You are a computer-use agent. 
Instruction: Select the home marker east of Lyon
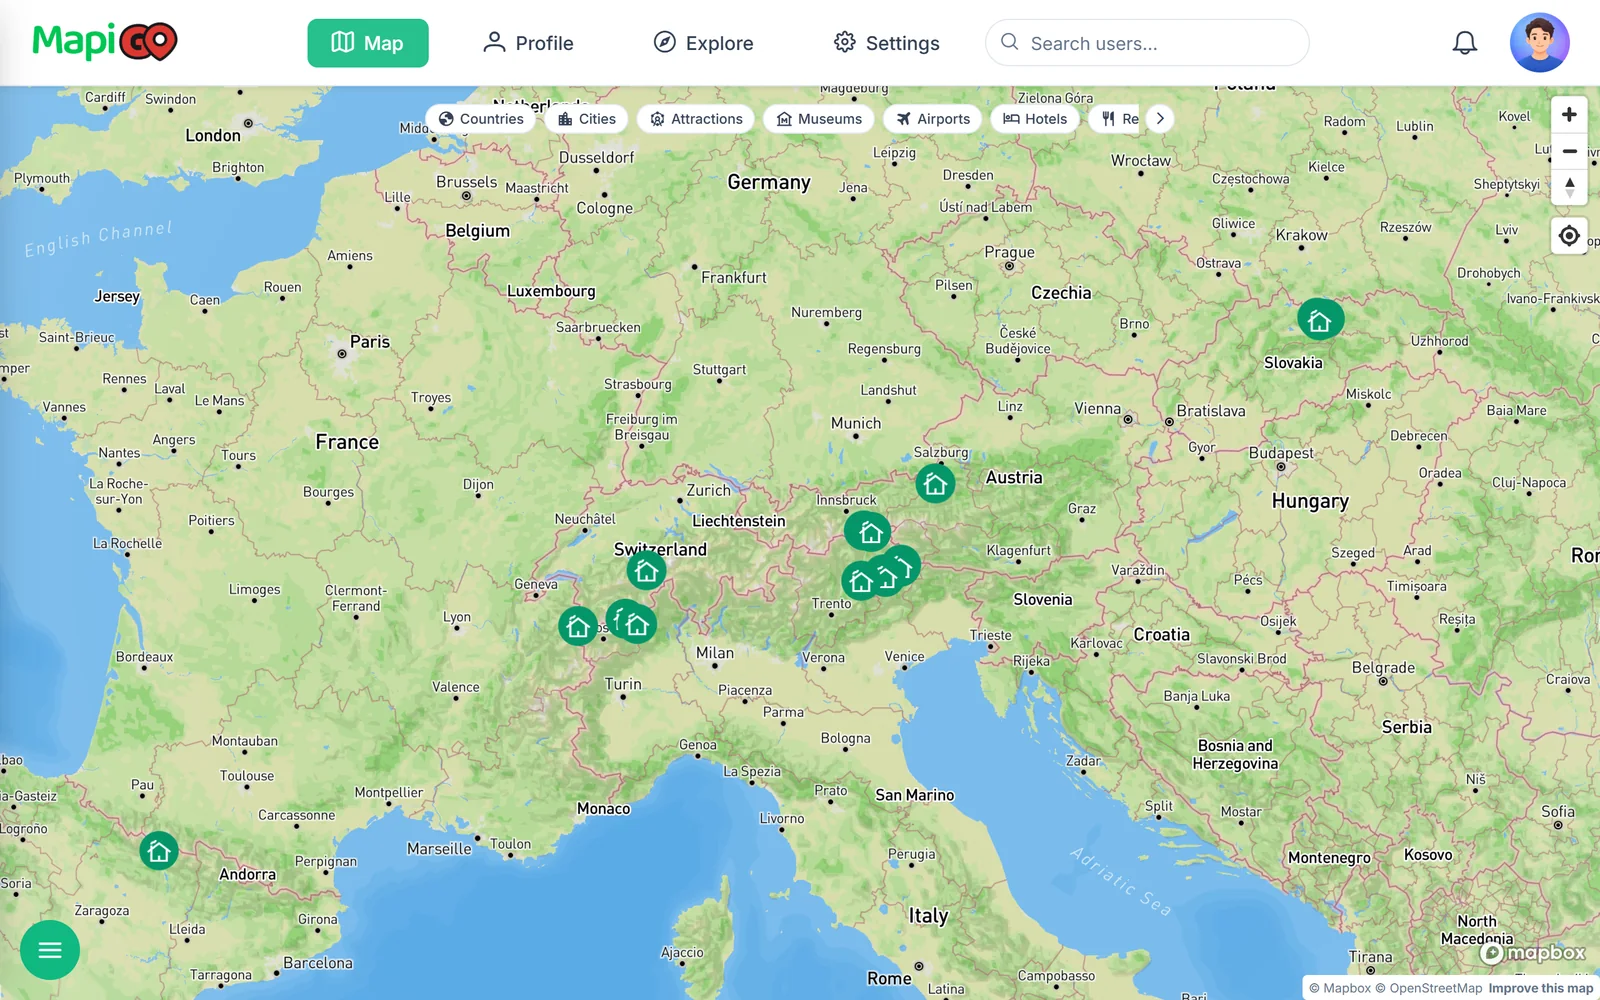tap(577, 626)
